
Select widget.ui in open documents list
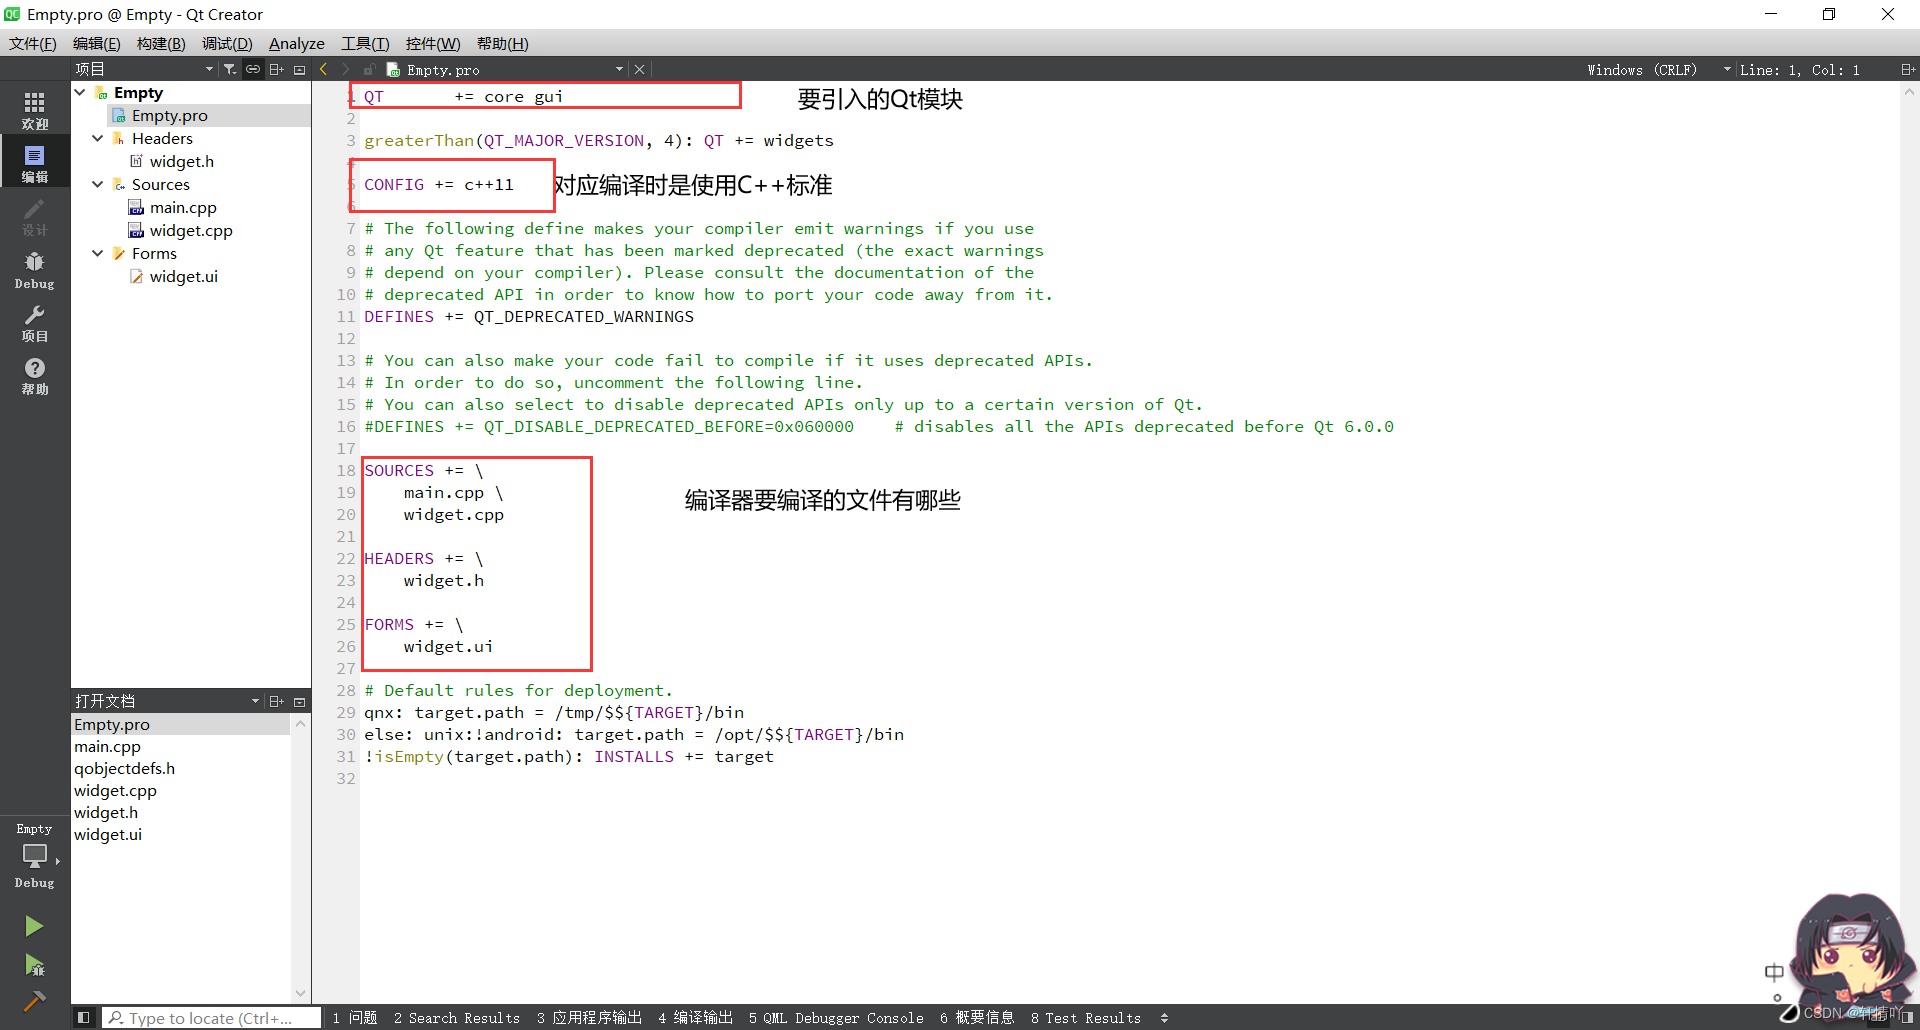coord(108,834)
